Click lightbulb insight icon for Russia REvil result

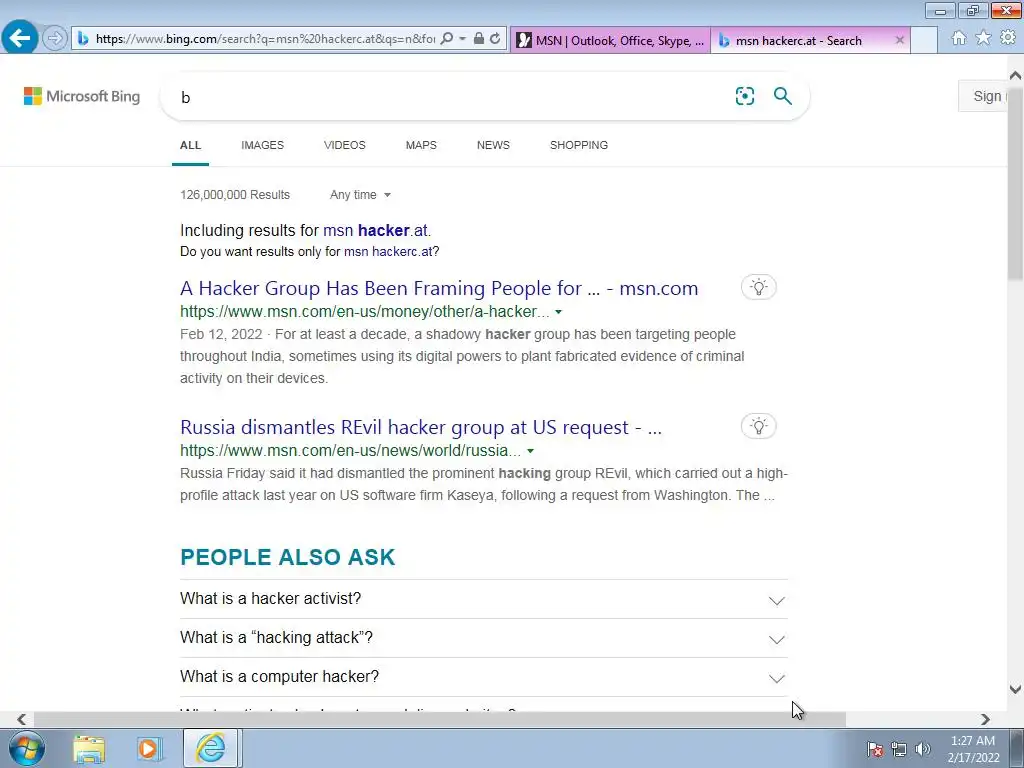pos(758,426)
